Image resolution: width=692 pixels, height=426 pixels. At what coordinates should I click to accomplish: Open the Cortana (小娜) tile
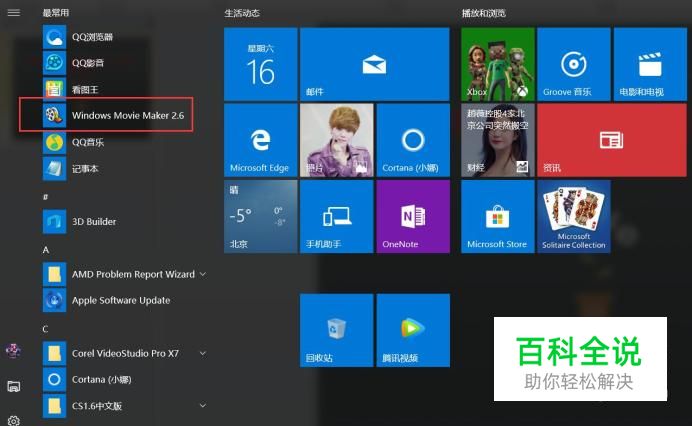pos(413,140)
